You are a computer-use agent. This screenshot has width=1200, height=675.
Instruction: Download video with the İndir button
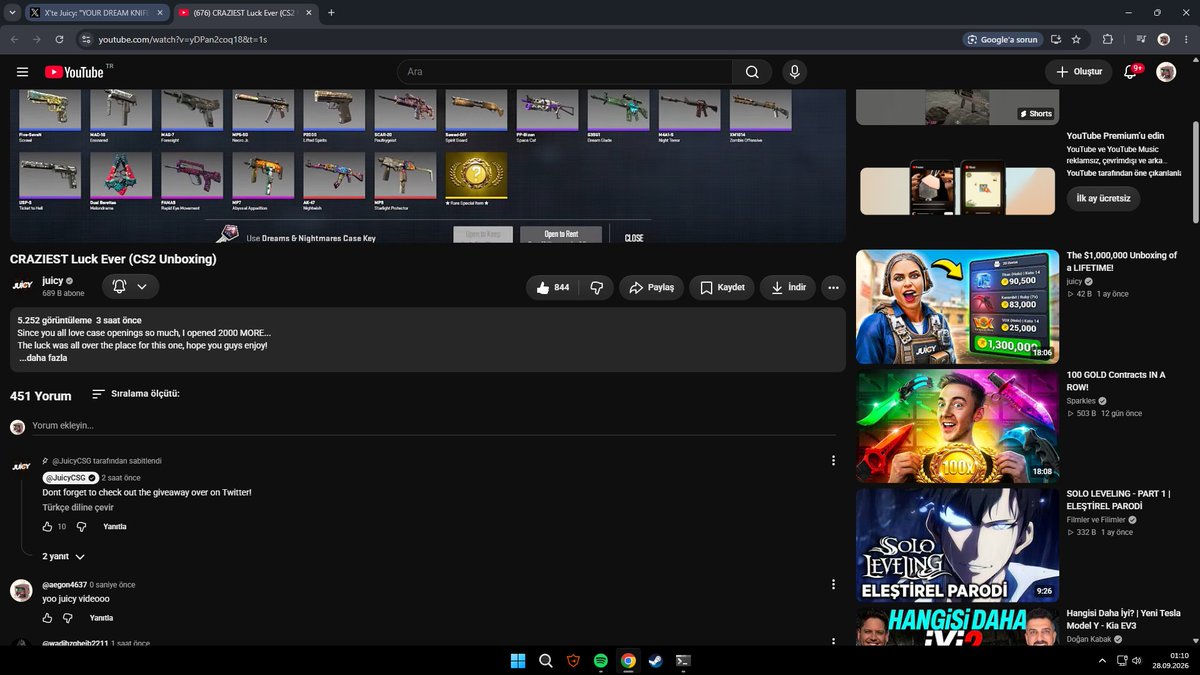tap(788, 287)
